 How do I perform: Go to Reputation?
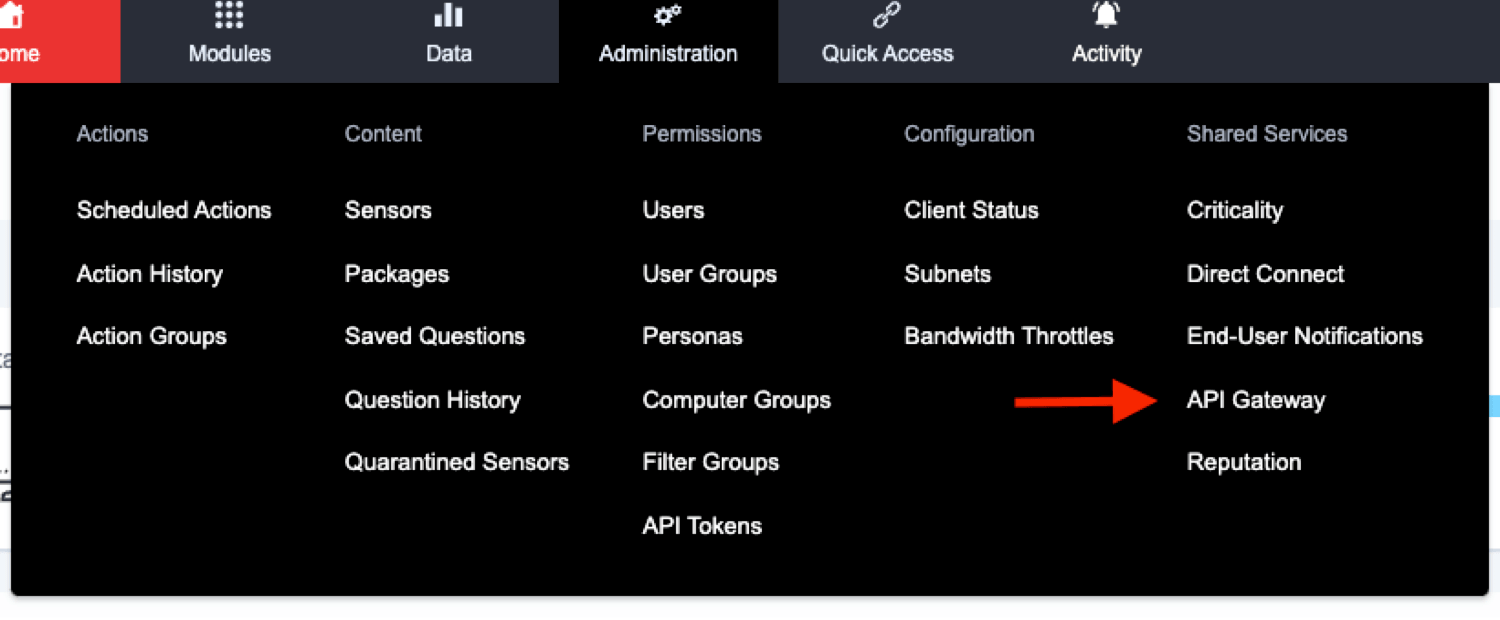click(x=1244, y=462)
